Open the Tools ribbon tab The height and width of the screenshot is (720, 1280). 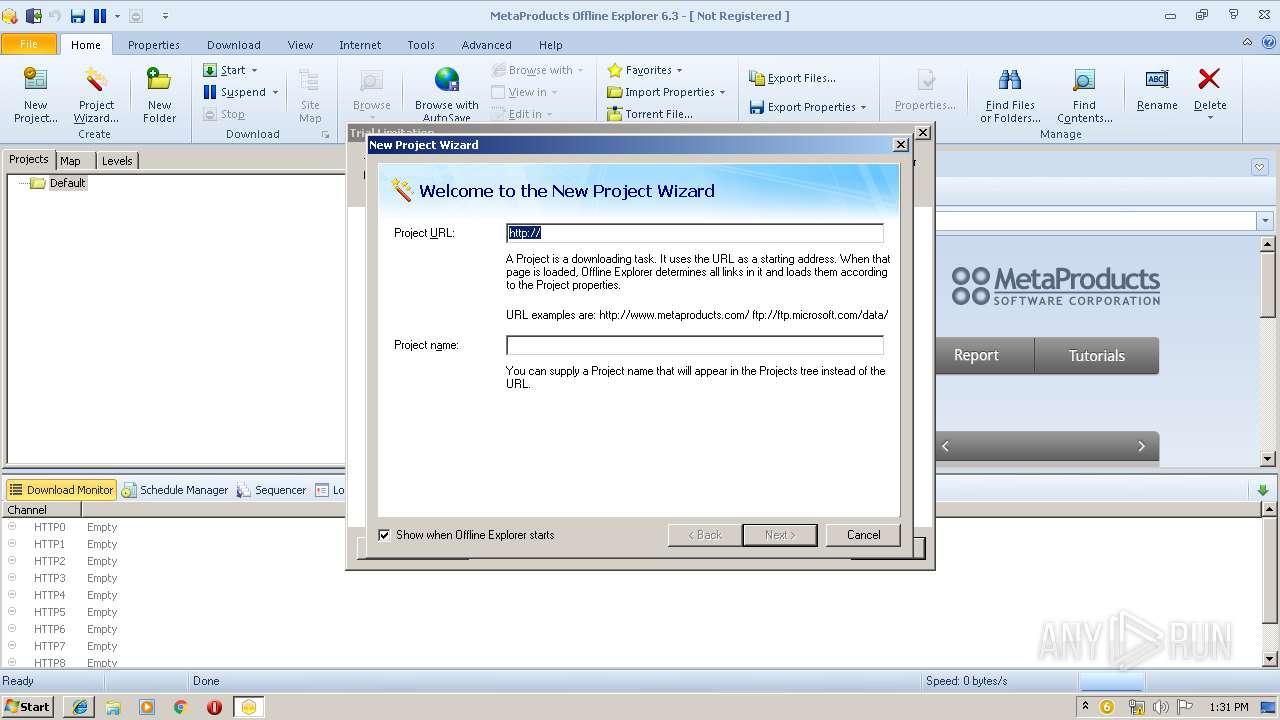tap(421, 45)
